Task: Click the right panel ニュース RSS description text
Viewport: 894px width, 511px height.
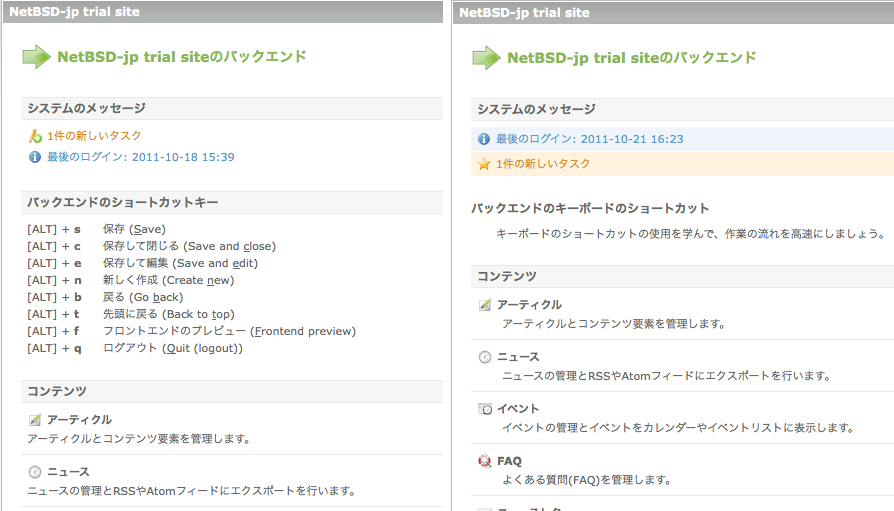Action: coord(667,376)
